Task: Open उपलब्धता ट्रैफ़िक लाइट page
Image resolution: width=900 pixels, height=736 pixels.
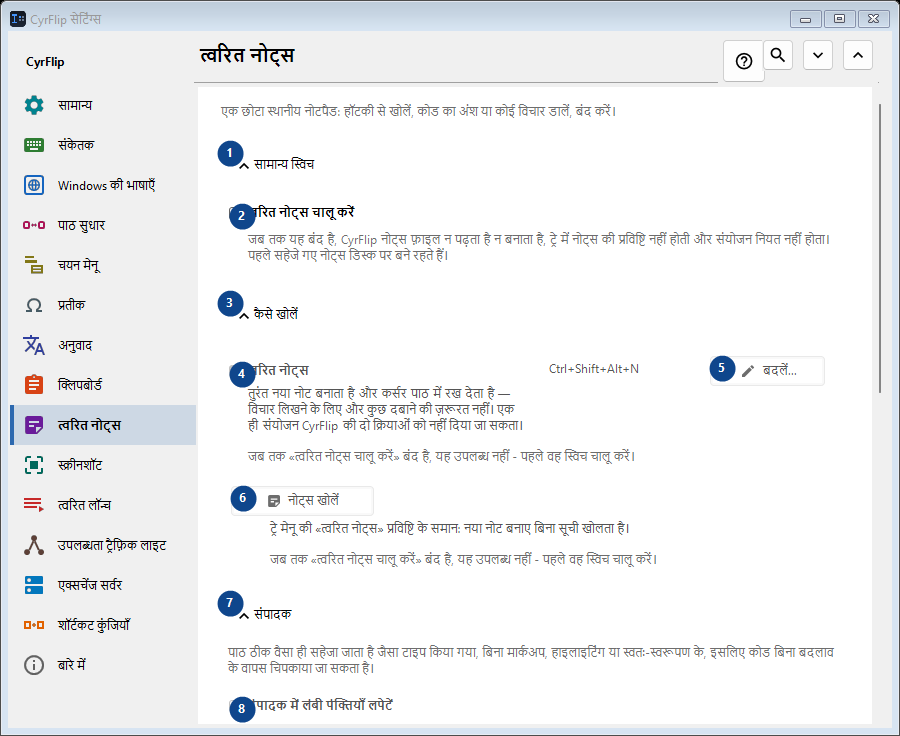Action: click(x=103, y=545)
